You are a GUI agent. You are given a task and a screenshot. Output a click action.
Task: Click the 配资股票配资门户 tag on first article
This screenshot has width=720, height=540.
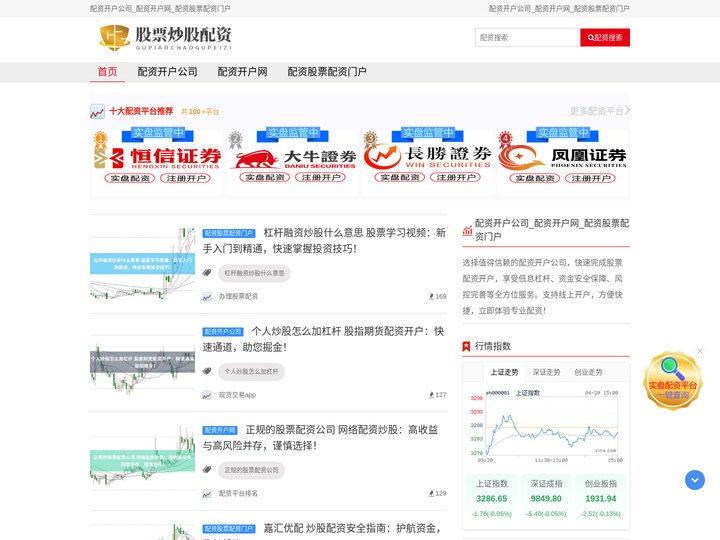(x=229, y=233)
